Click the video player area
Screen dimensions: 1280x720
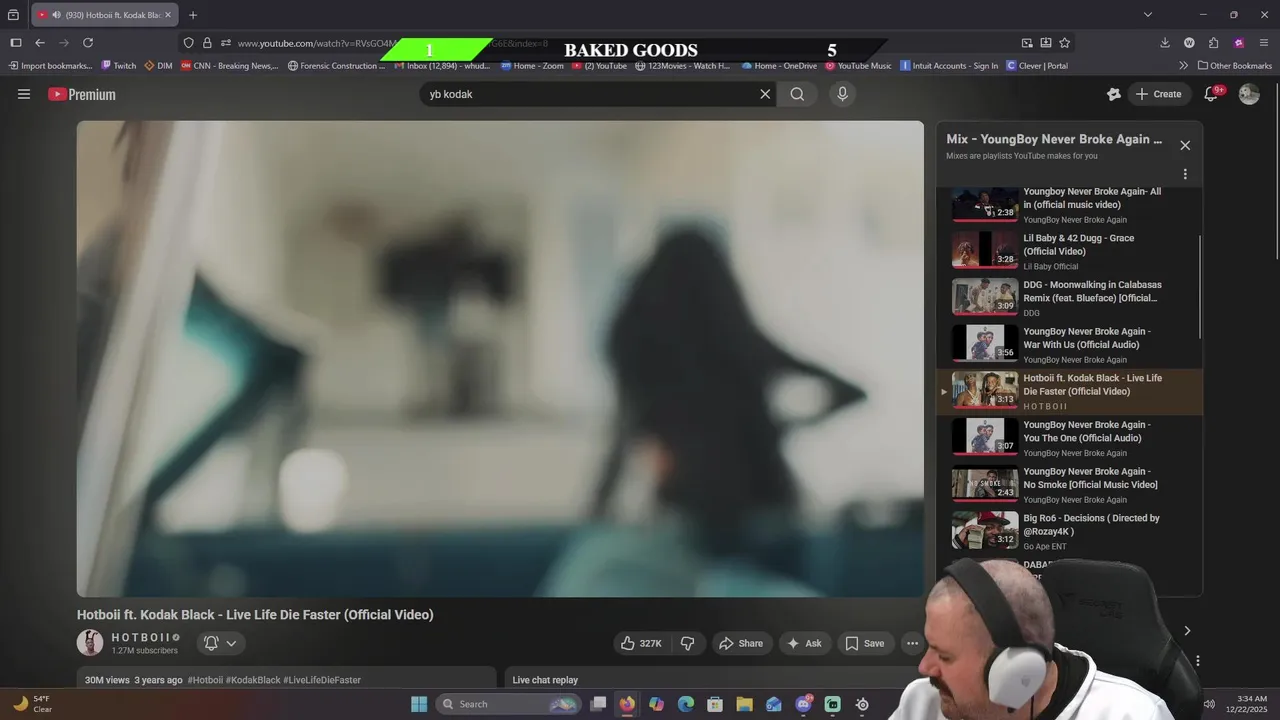pyautogui.click(x=500, y=359)
